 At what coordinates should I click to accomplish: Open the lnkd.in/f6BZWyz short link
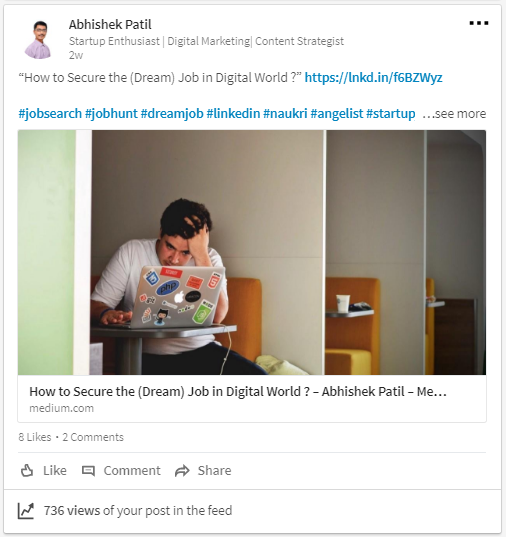click(x=373, y=77)
